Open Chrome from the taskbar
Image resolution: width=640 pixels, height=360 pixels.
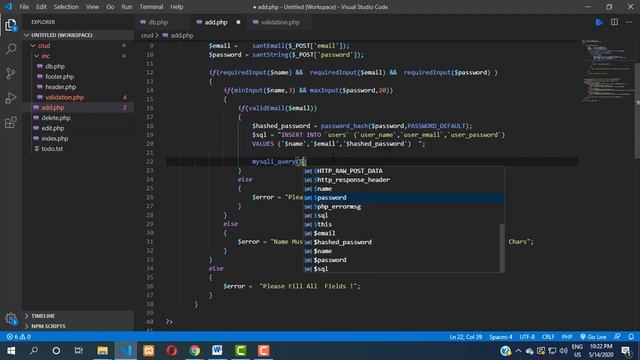tap(195, 351)
